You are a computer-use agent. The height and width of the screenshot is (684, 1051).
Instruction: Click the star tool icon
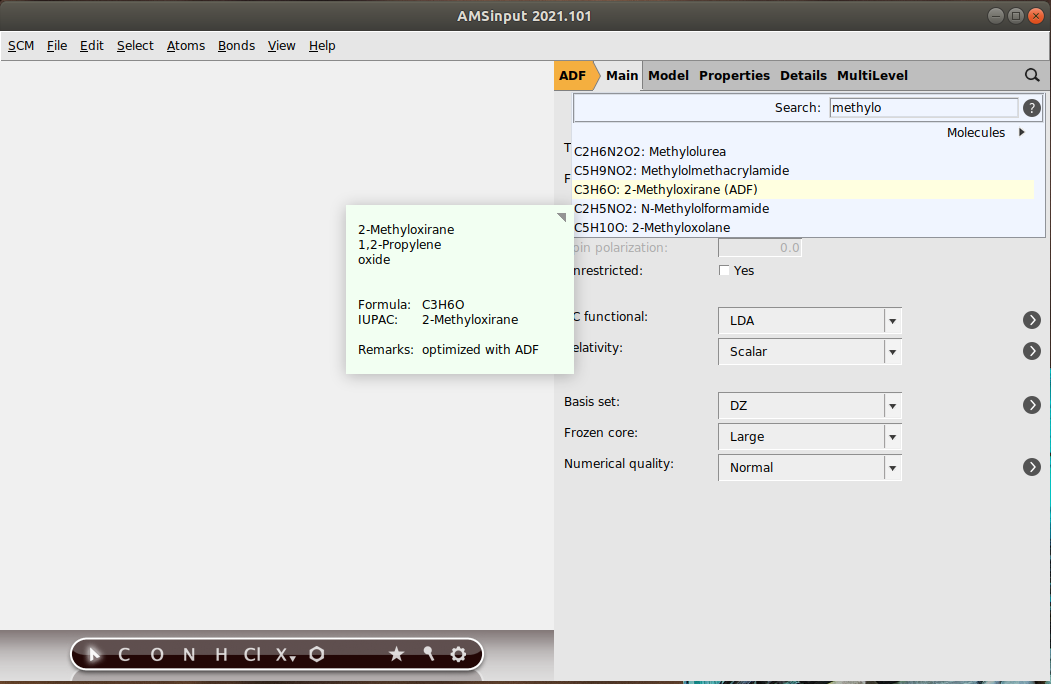(x=397, y=654)
